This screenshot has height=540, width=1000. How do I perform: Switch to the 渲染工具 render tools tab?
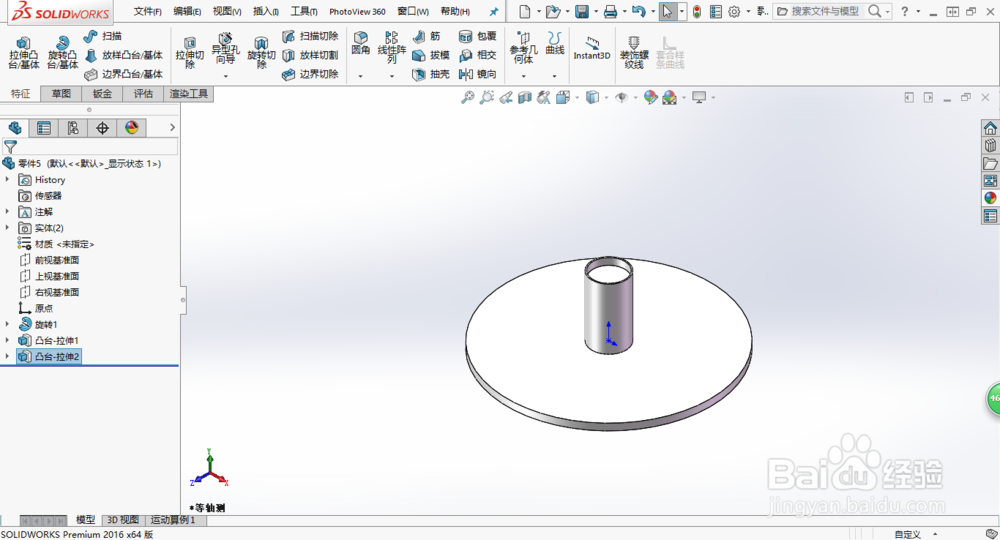pyautogui.click(x=189, y=94)
